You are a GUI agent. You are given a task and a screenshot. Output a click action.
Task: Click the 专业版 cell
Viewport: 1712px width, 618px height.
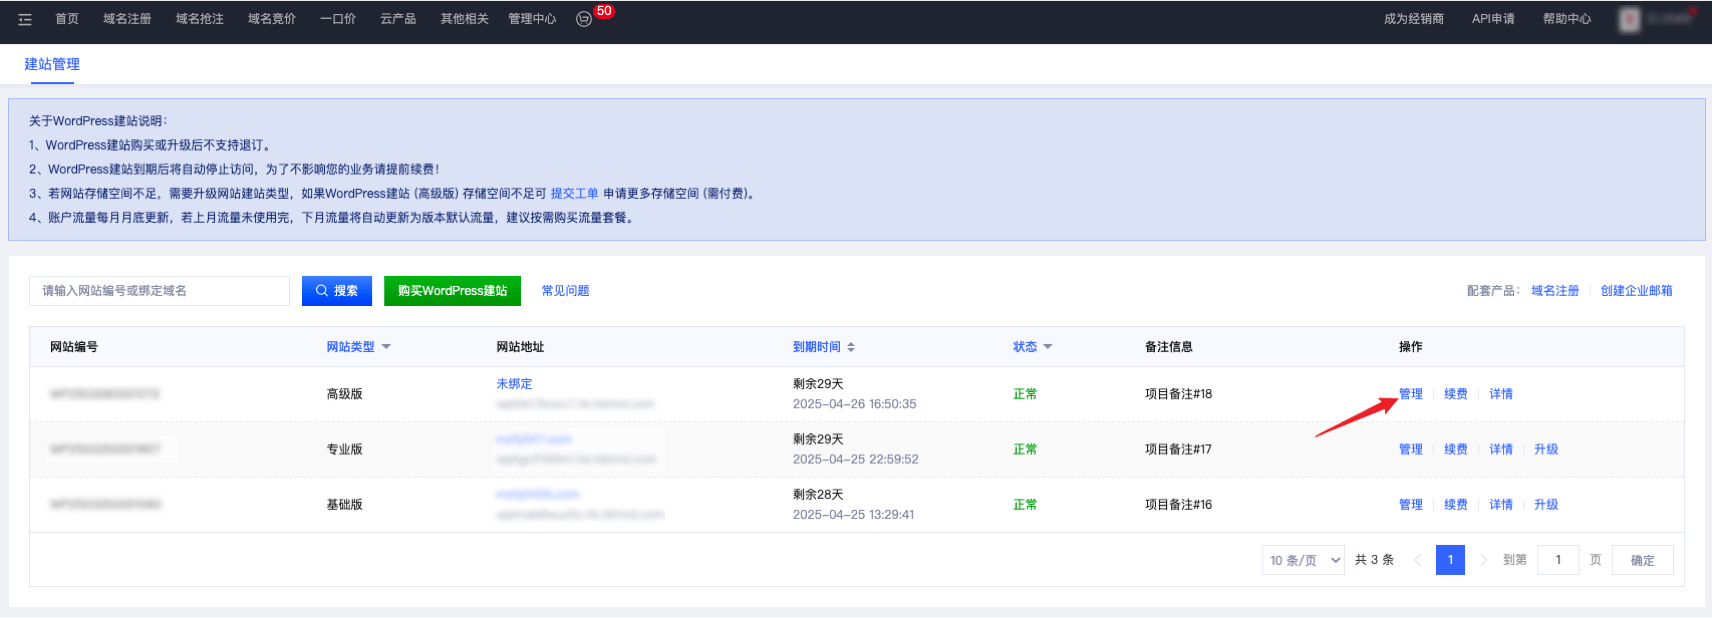[x=344, y=450]
